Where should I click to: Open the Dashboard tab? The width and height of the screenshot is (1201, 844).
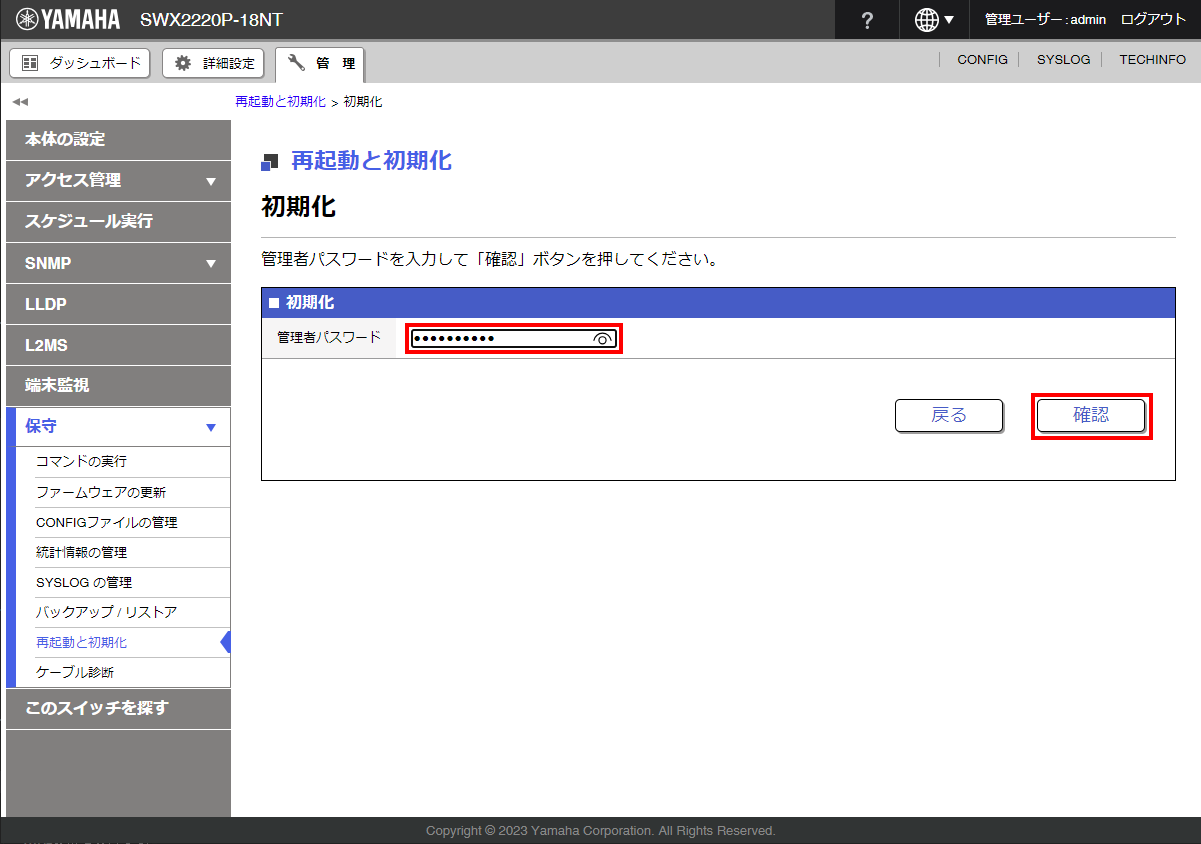point(80,63)
